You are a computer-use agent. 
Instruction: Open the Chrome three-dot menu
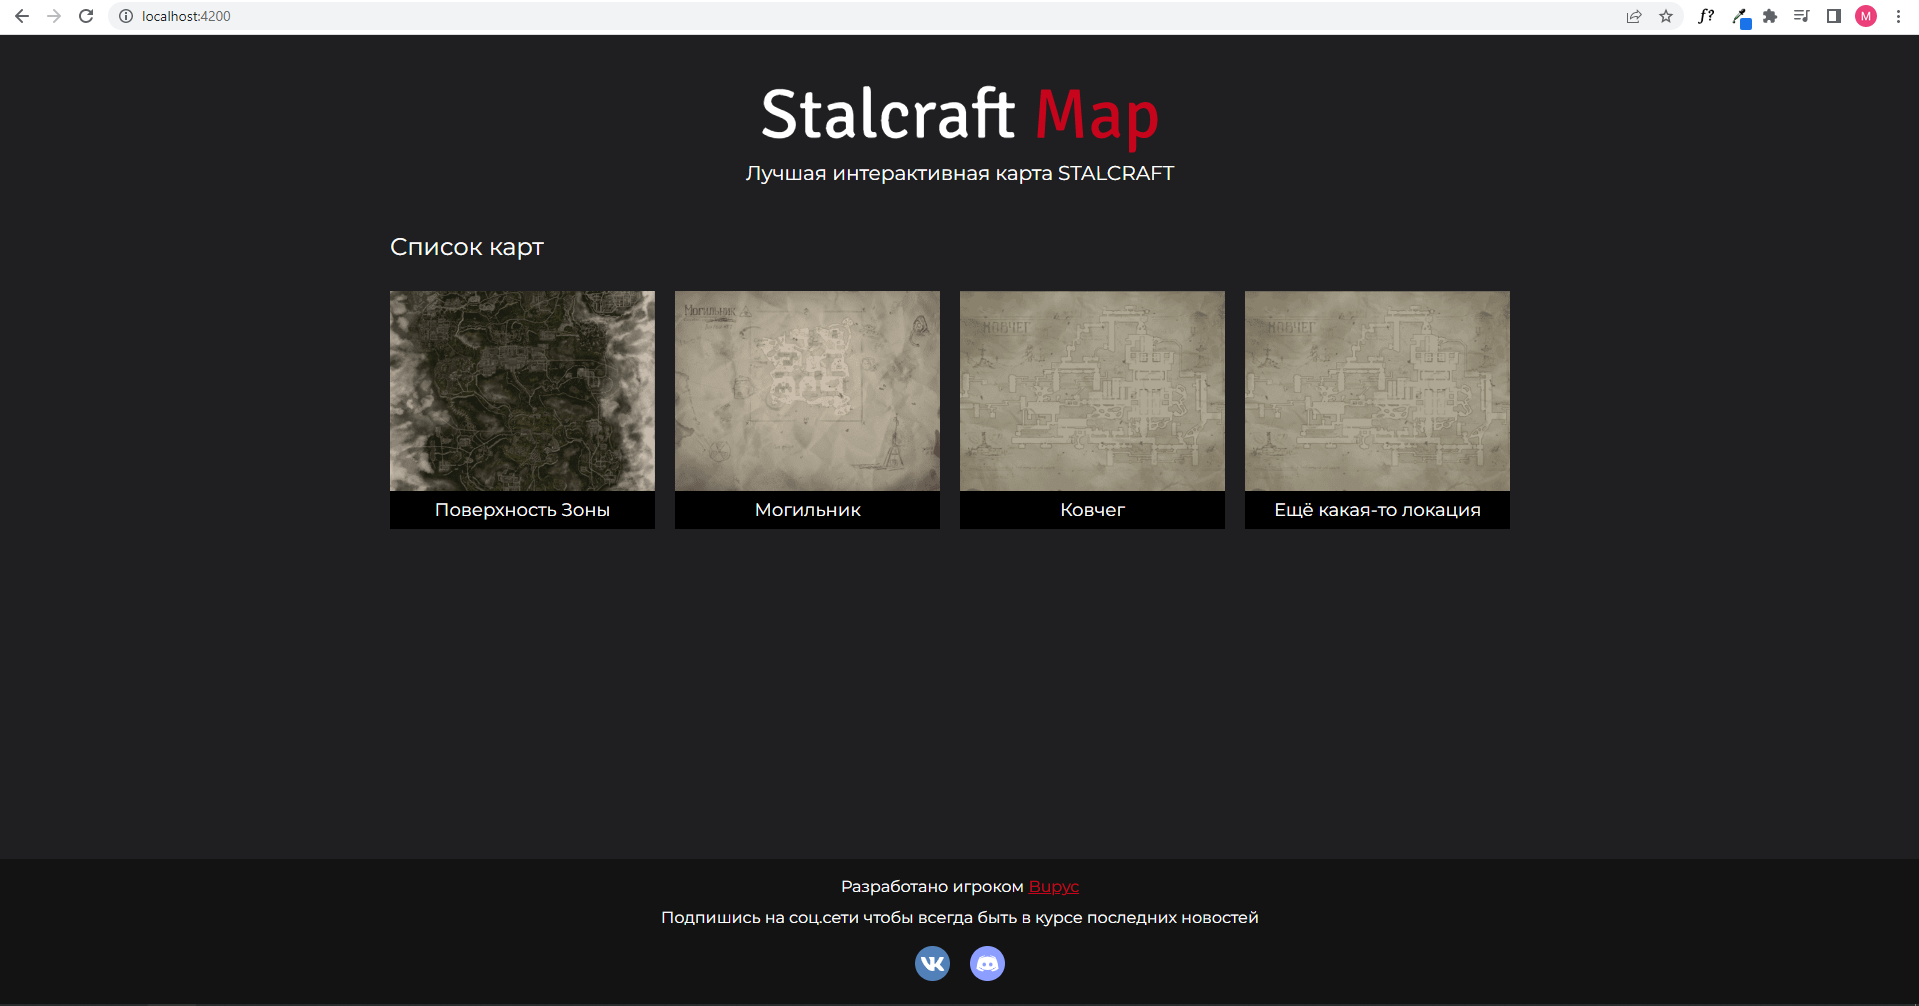tap(1898, 16)
